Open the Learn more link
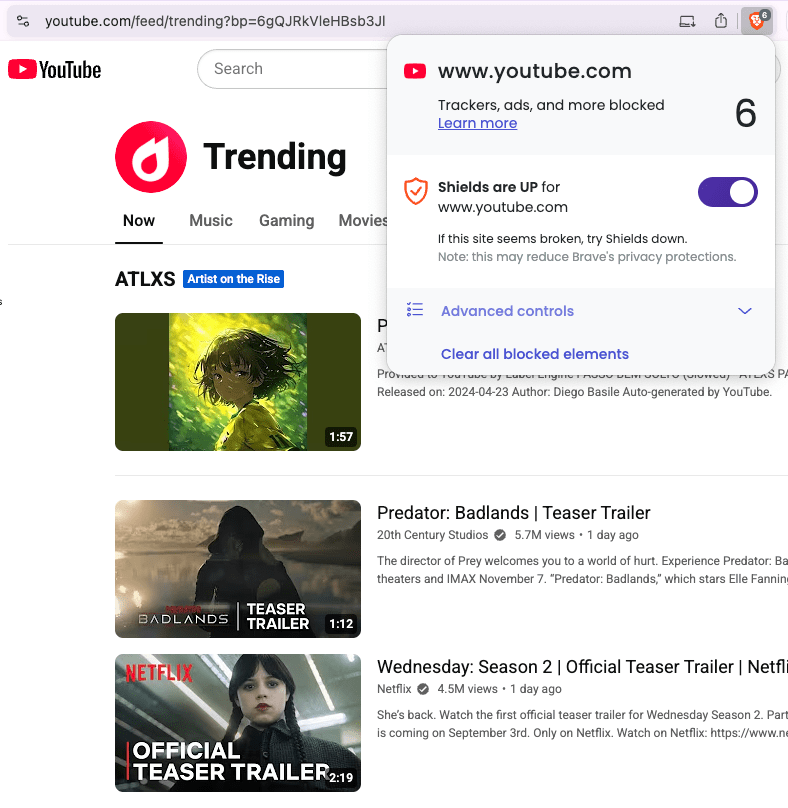This screenshot has height=808, width=788. pyautogui.click(x=477, y=123)
